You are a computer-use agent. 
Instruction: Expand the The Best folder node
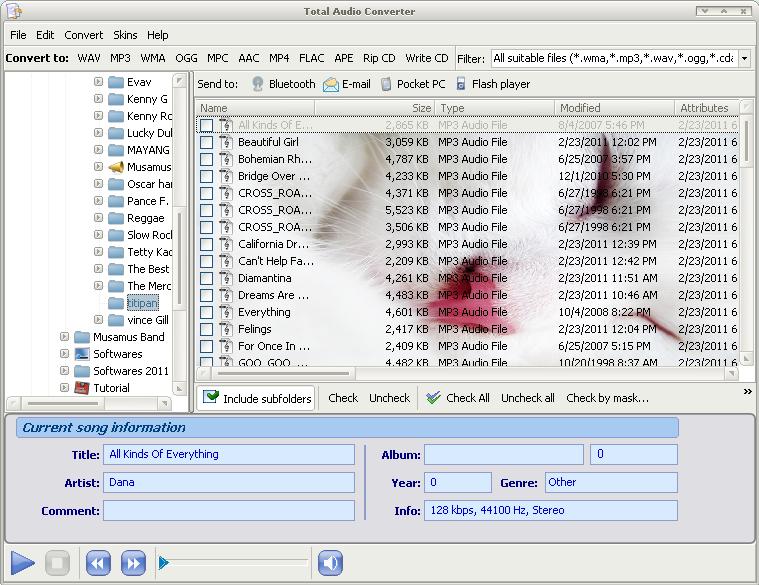point(98,269)
